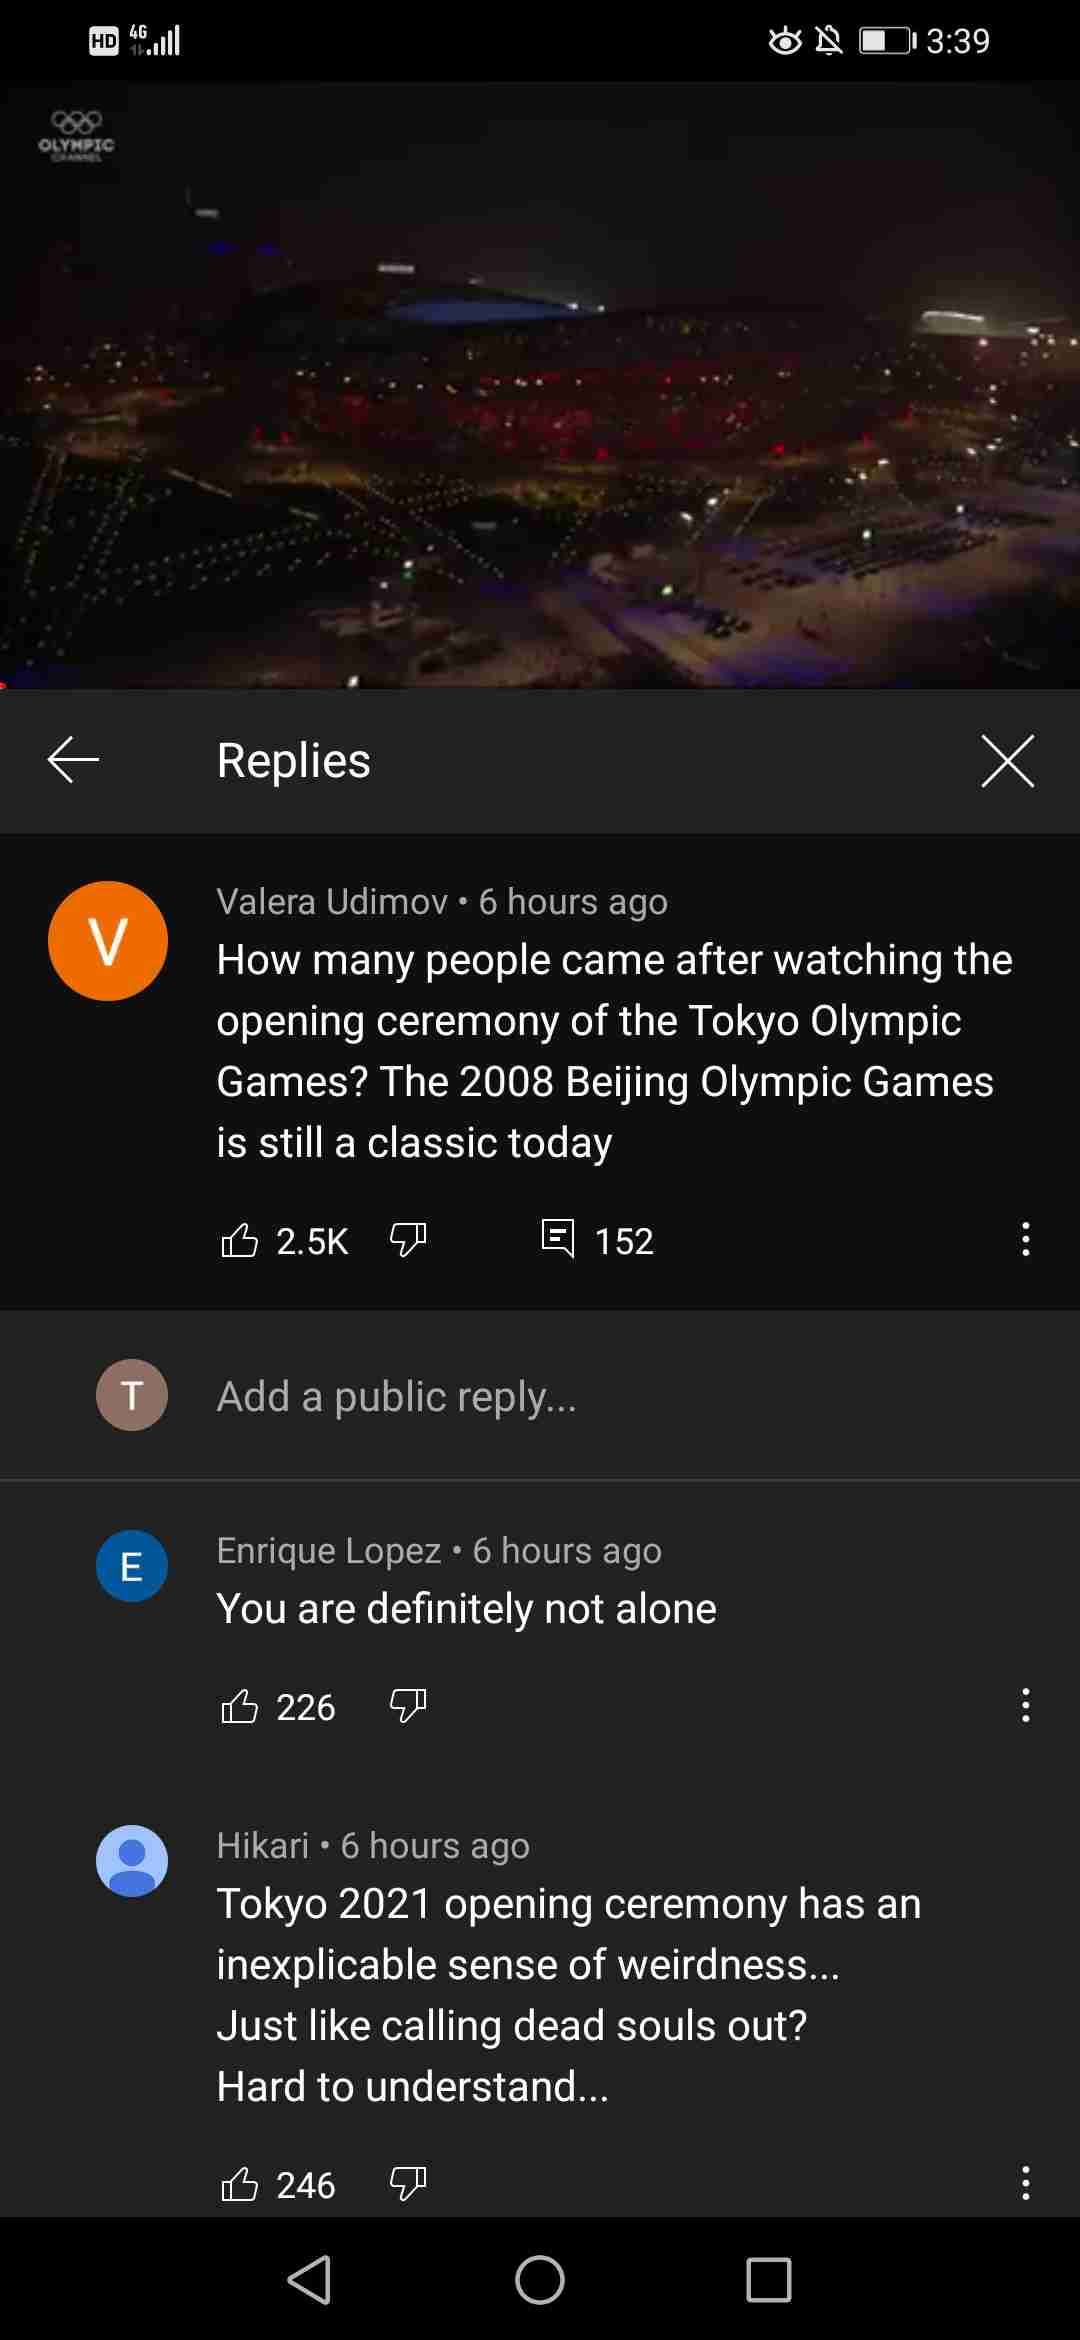1080x2340 pixels.
Task: Dislike Valera Udimov's comment
Action: [408, 1240]
